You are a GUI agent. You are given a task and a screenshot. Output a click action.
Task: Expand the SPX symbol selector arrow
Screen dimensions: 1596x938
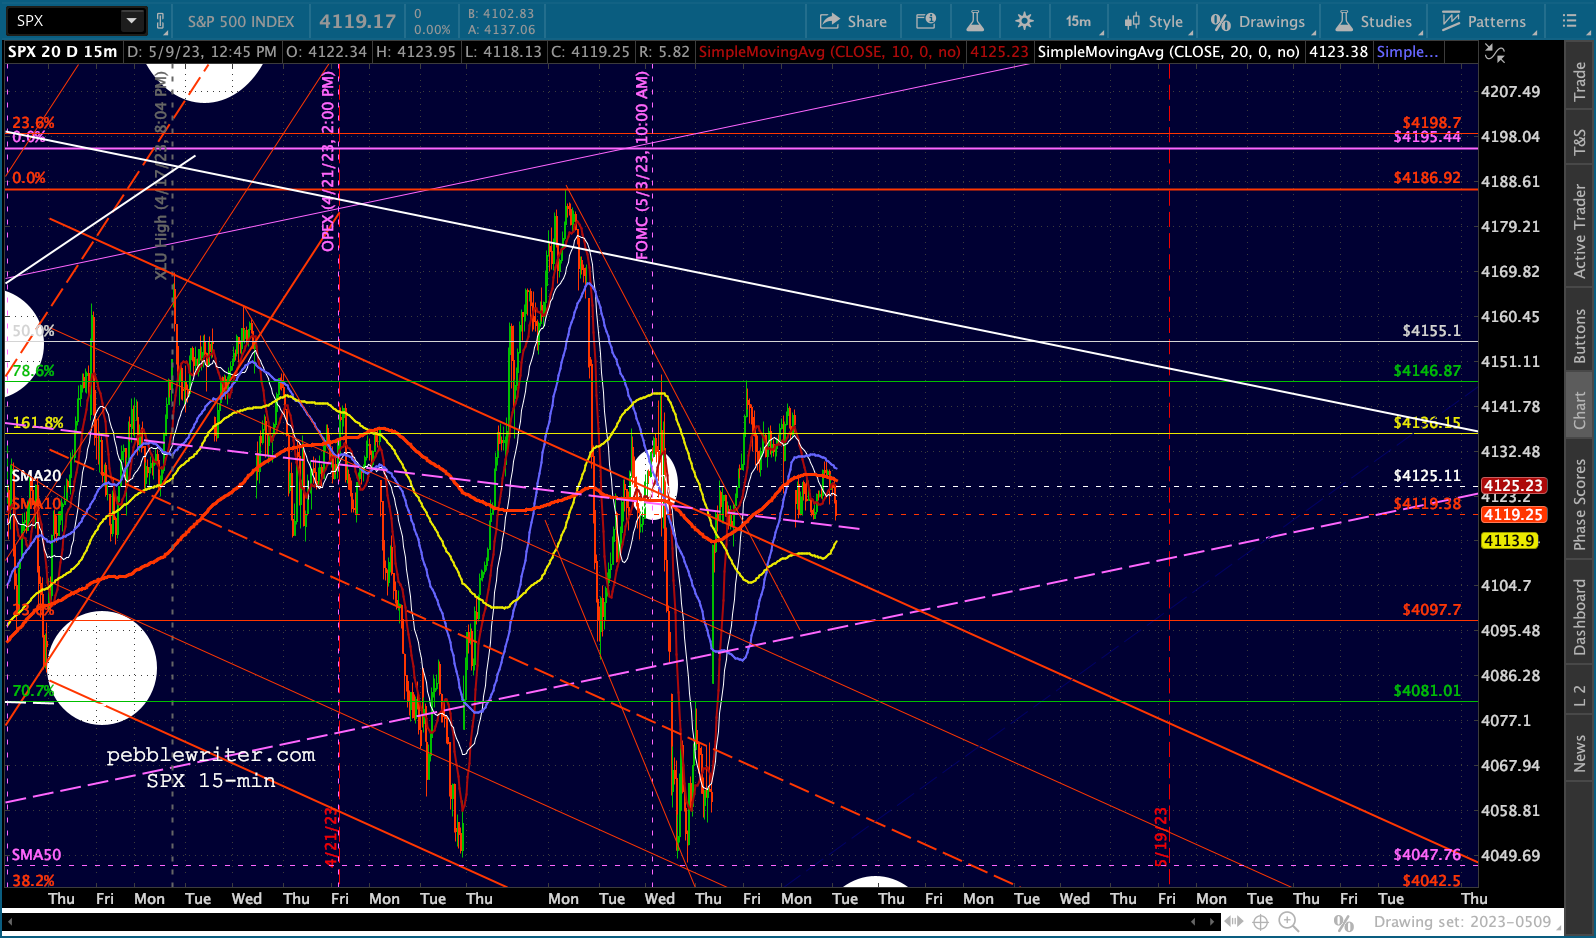coord(131,21)
